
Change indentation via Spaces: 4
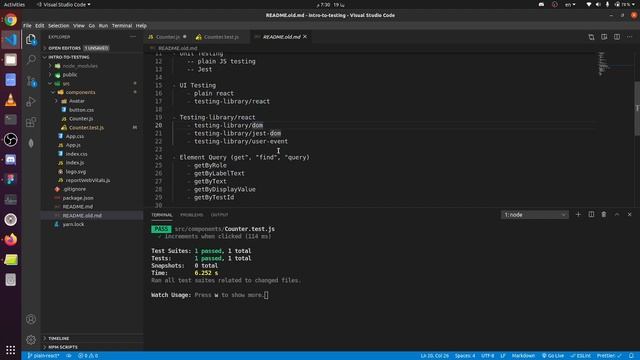pyautogui.click(x=465, y=356)
